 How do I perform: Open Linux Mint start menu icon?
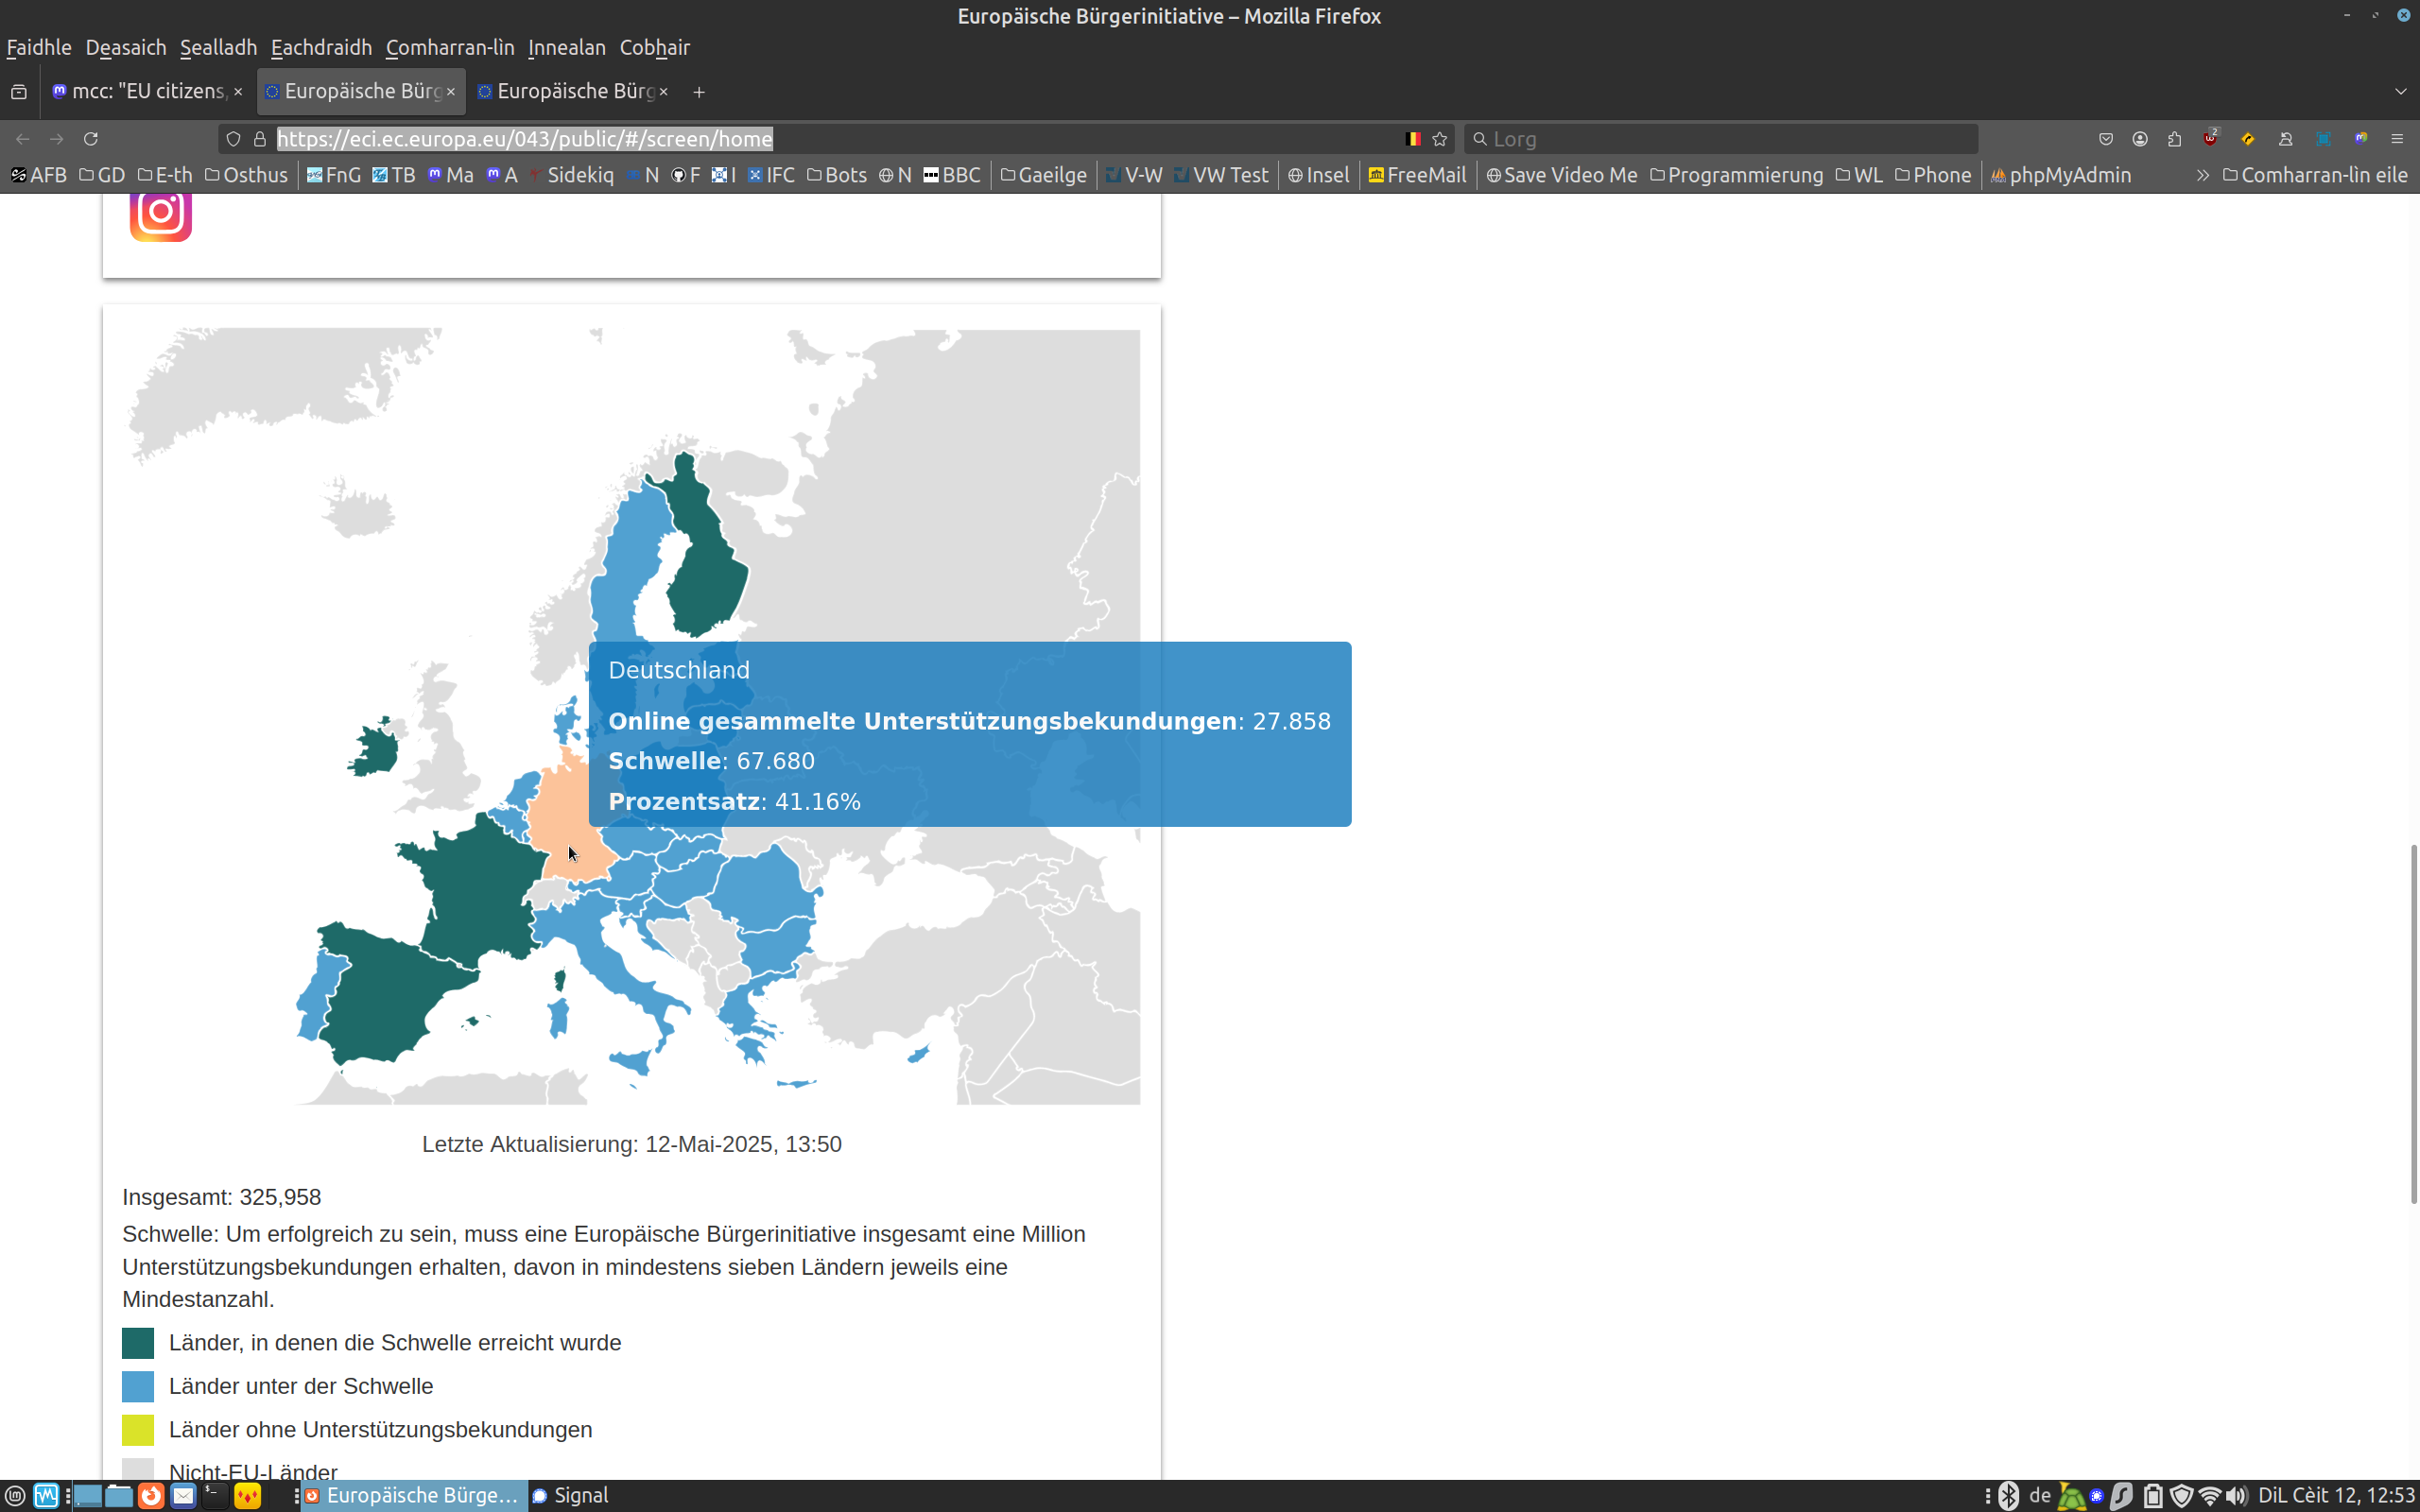click(15, 1496)
